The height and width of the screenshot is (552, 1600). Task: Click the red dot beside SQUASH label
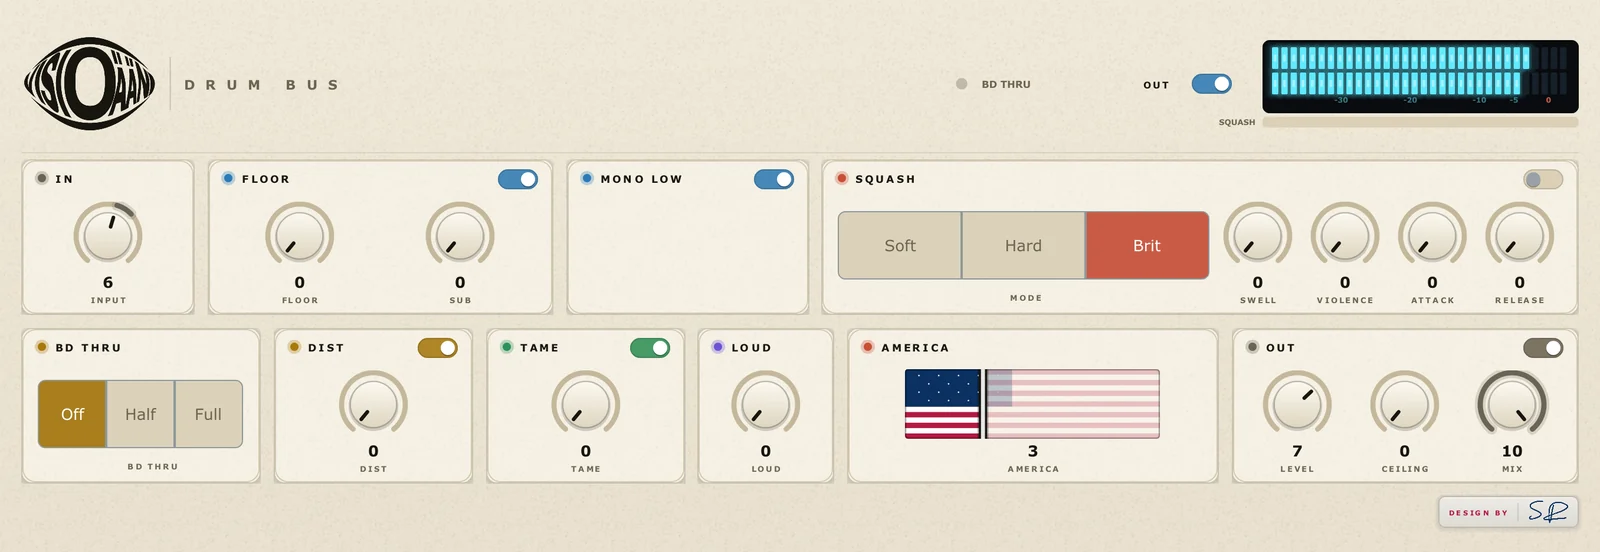click(x=842, y=178)
